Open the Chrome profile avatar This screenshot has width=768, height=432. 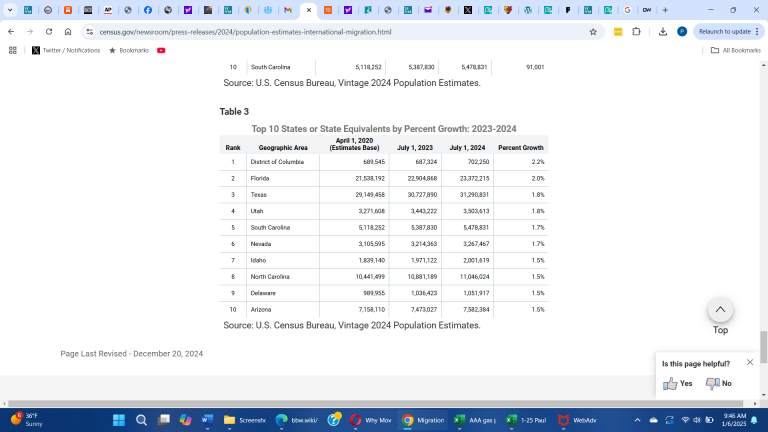[x=681, y=31]
